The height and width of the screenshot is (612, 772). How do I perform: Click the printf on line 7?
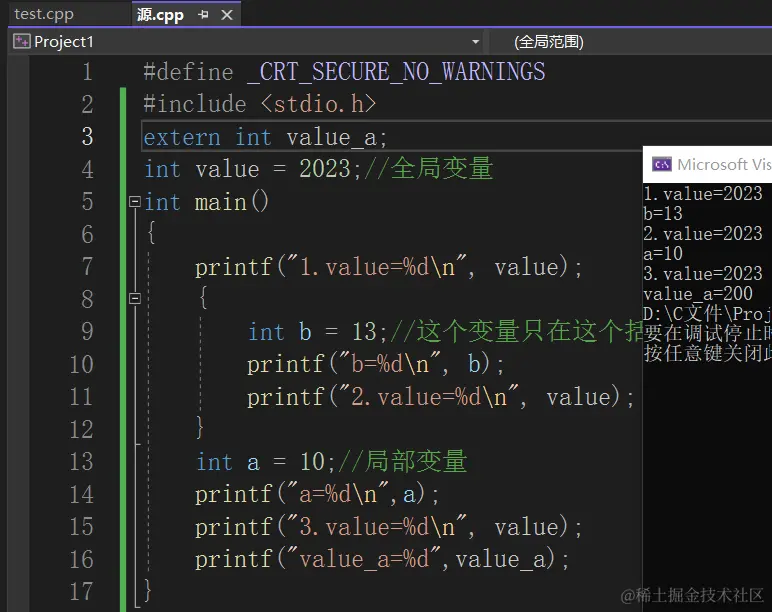pyautogui.click(x=233, y=268)
